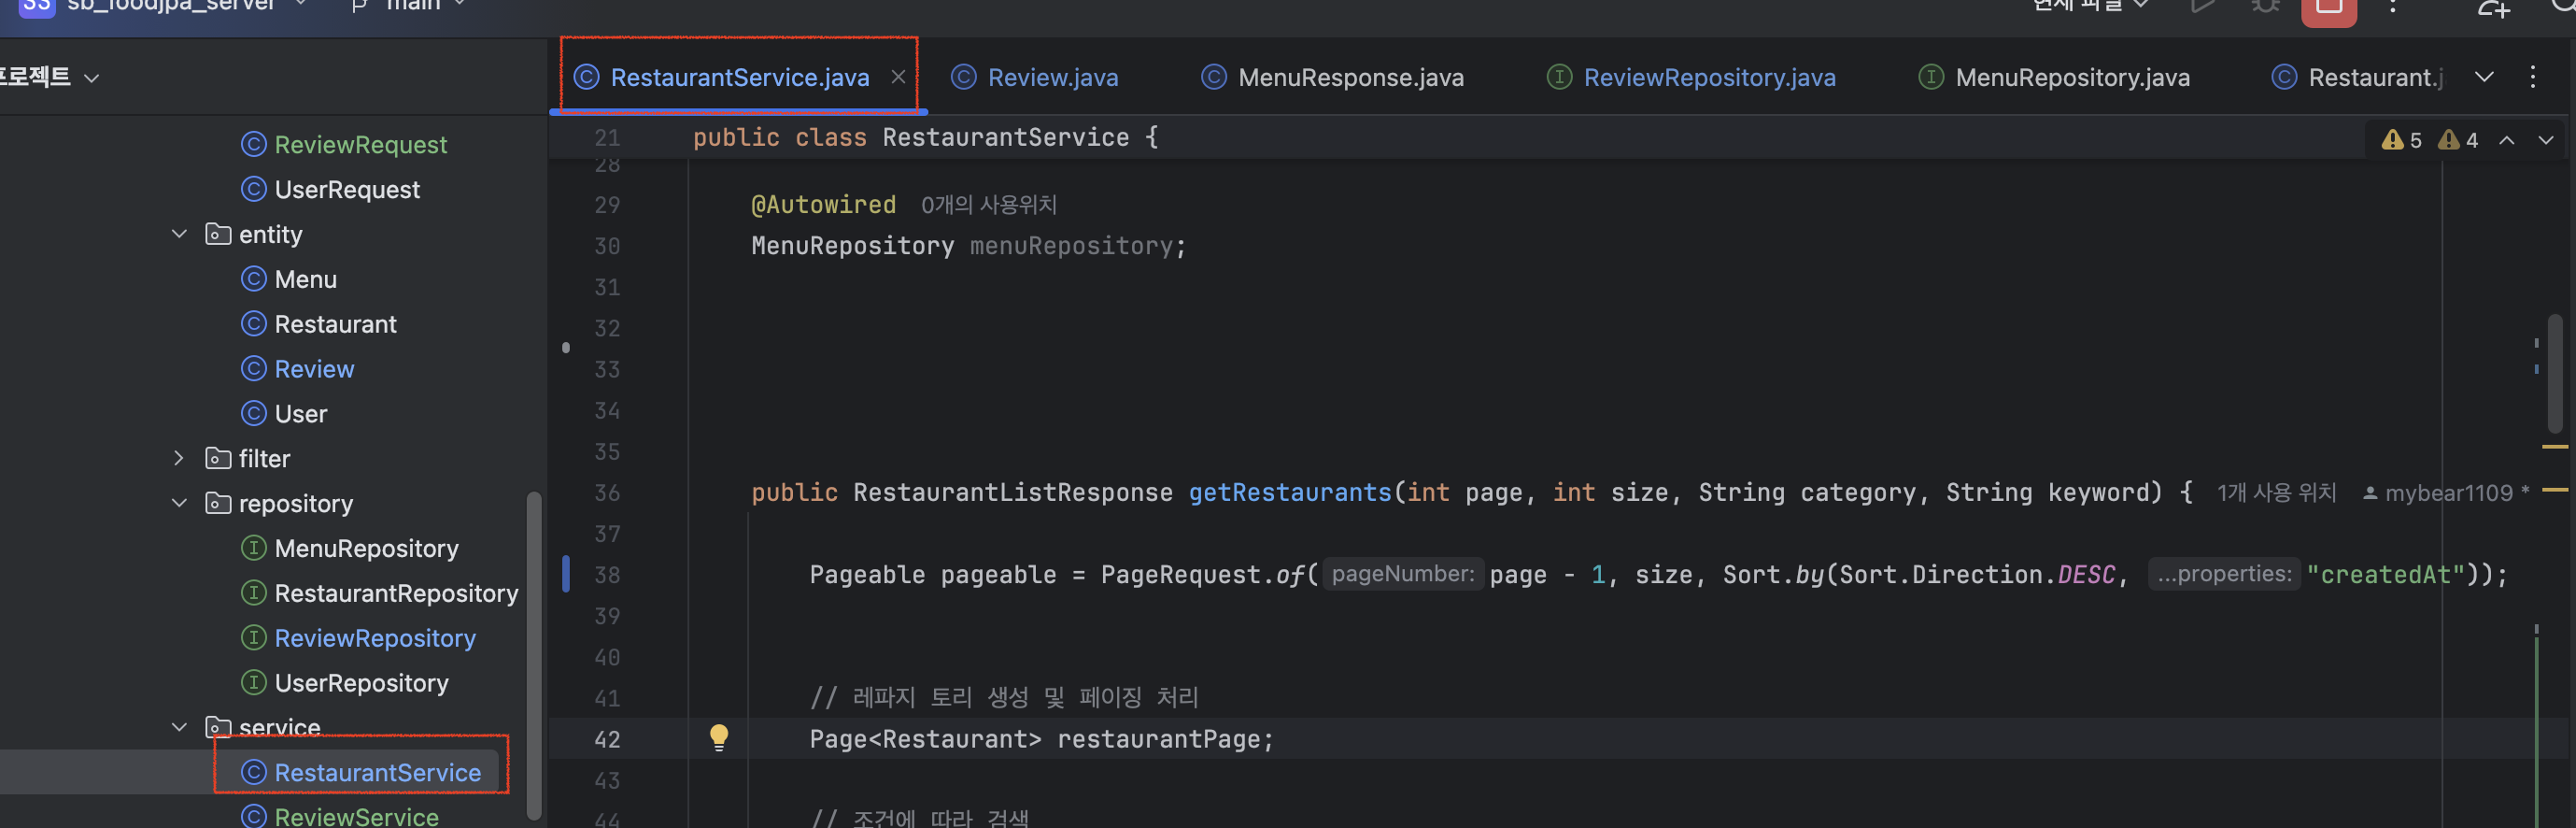Click the red Stop button in toolbar
Screen dimensions: 2576x828
2329,9
